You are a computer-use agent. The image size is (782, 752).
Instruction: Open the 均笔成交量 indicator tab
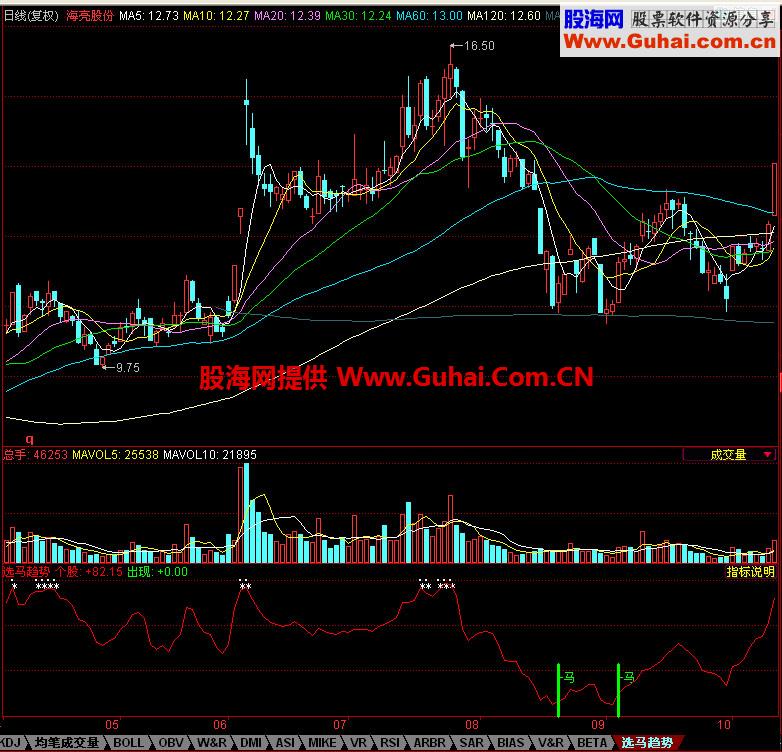point(66,742)
